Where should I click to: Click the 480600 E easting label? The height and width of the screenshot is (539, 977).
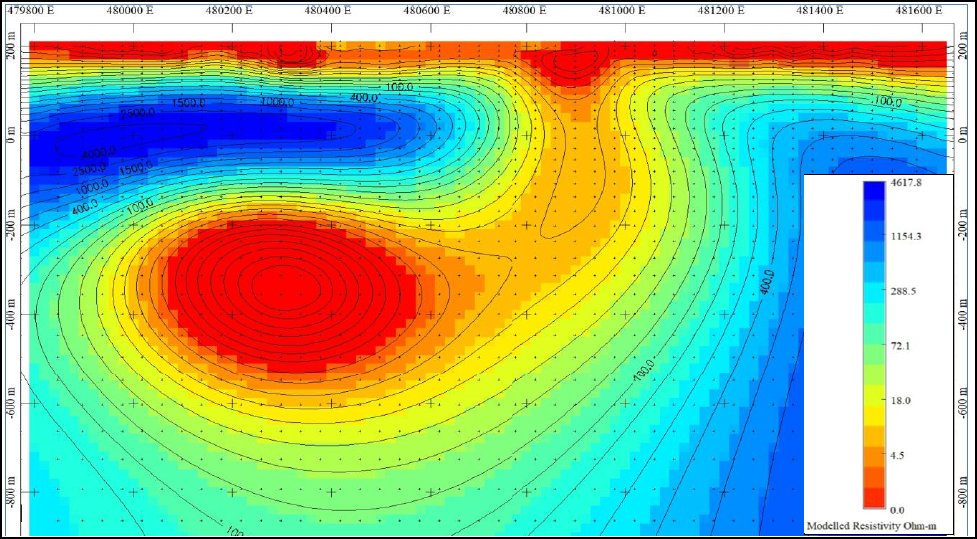click(x=429, y=9)
